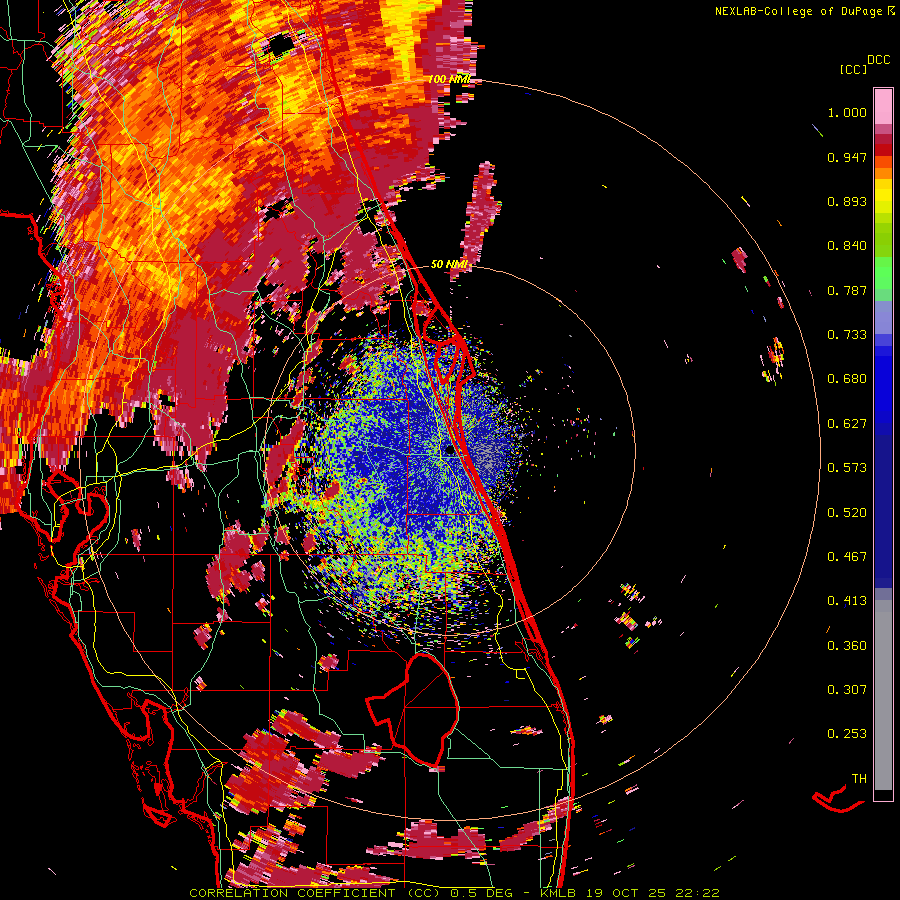Select the 0.413 legend value

(847, 601)
